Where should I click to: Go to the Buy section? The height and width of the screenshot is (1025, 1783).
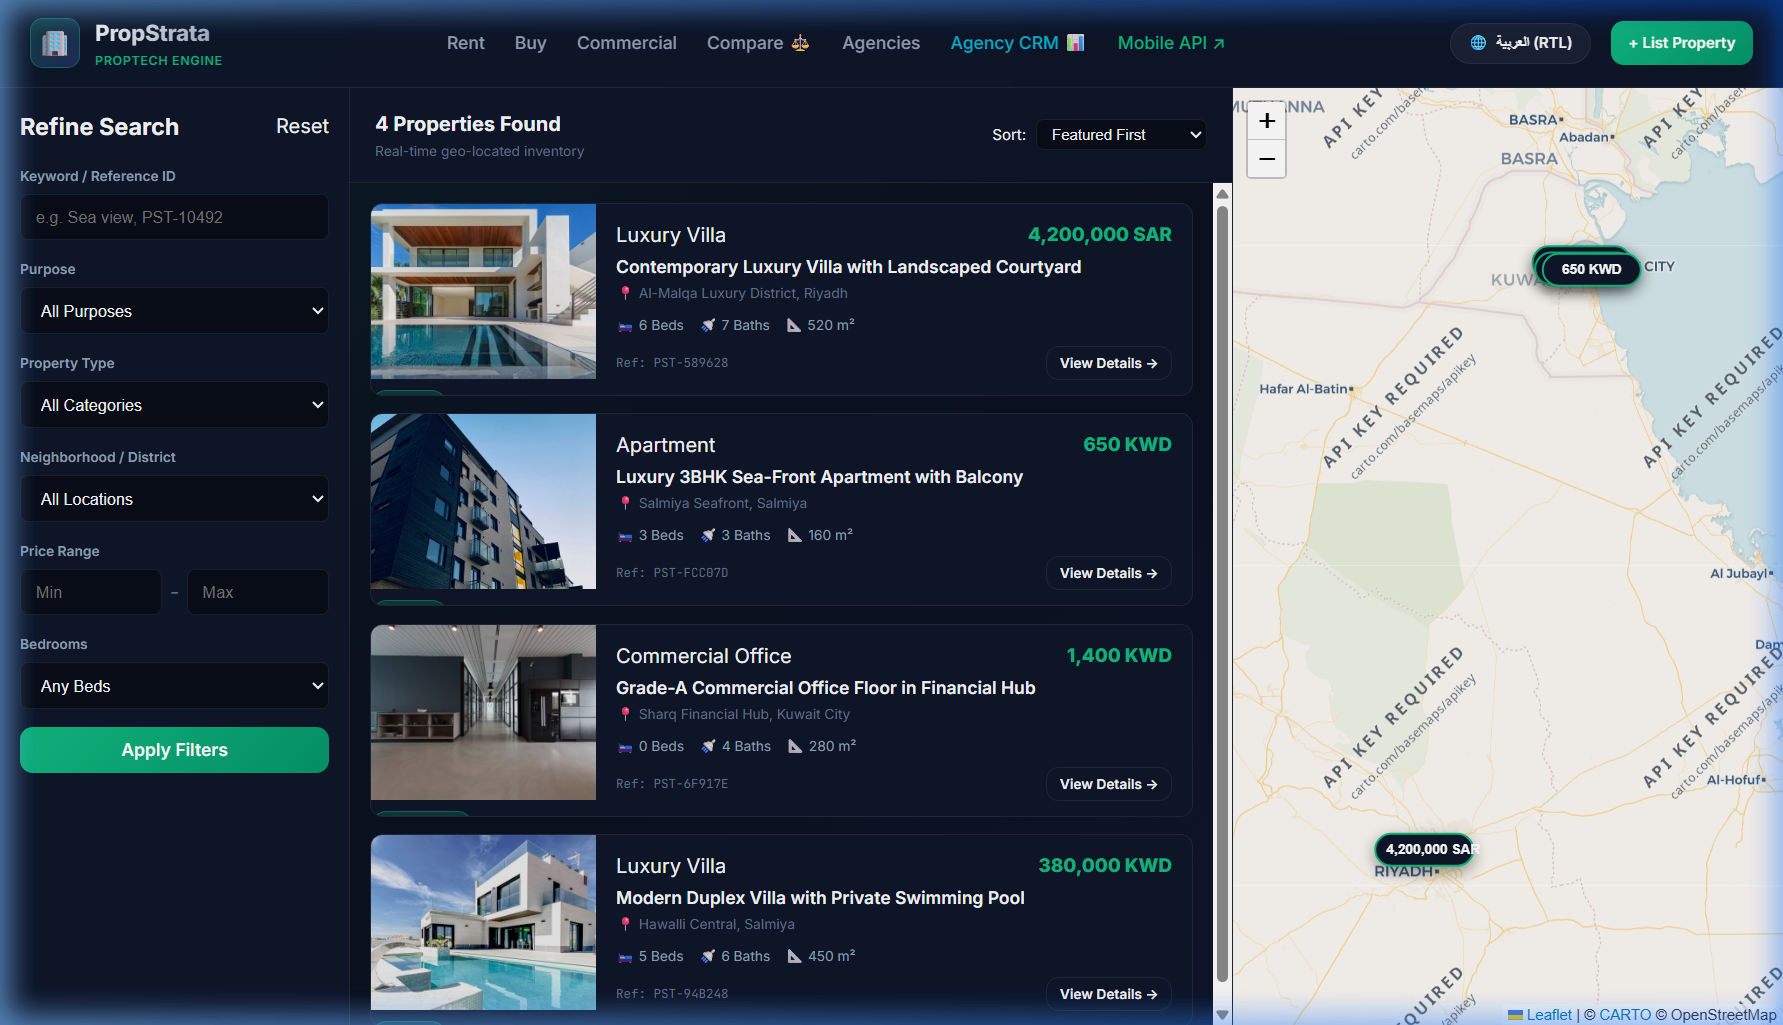pyautogui.click(x=530, y=43)
